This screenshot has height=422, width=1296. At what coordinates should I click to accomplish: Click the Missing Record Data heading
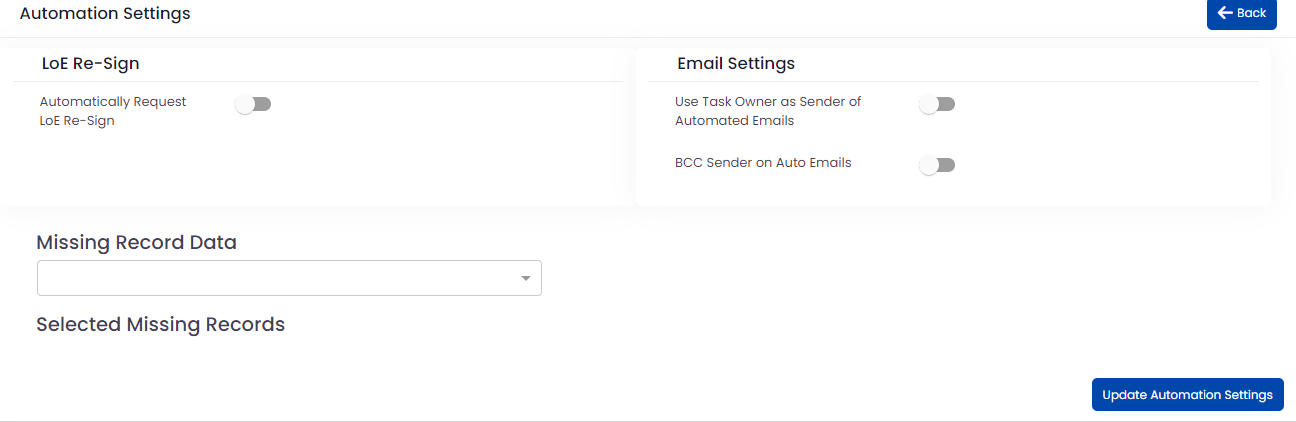pyautogui.click(x=136, y=242)
